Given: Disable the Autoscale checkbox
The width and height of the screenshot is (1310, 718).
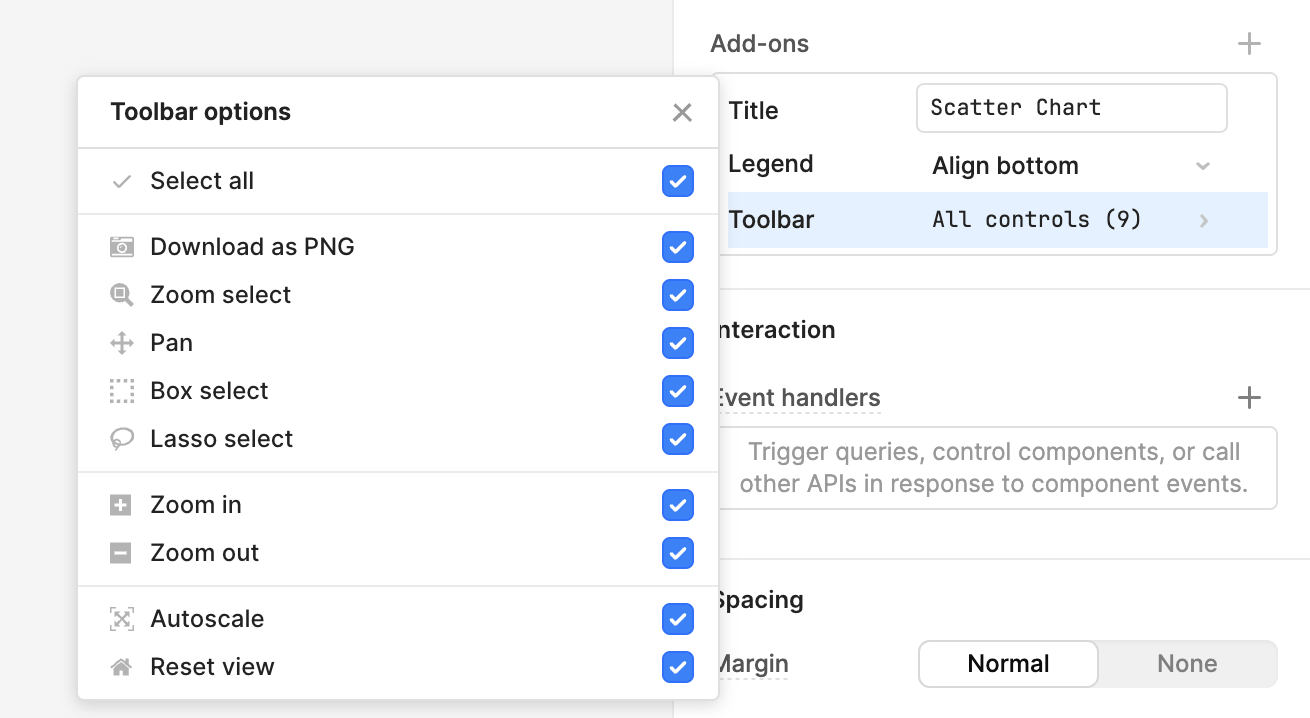Looking at the screenshot, I should 678,619.
